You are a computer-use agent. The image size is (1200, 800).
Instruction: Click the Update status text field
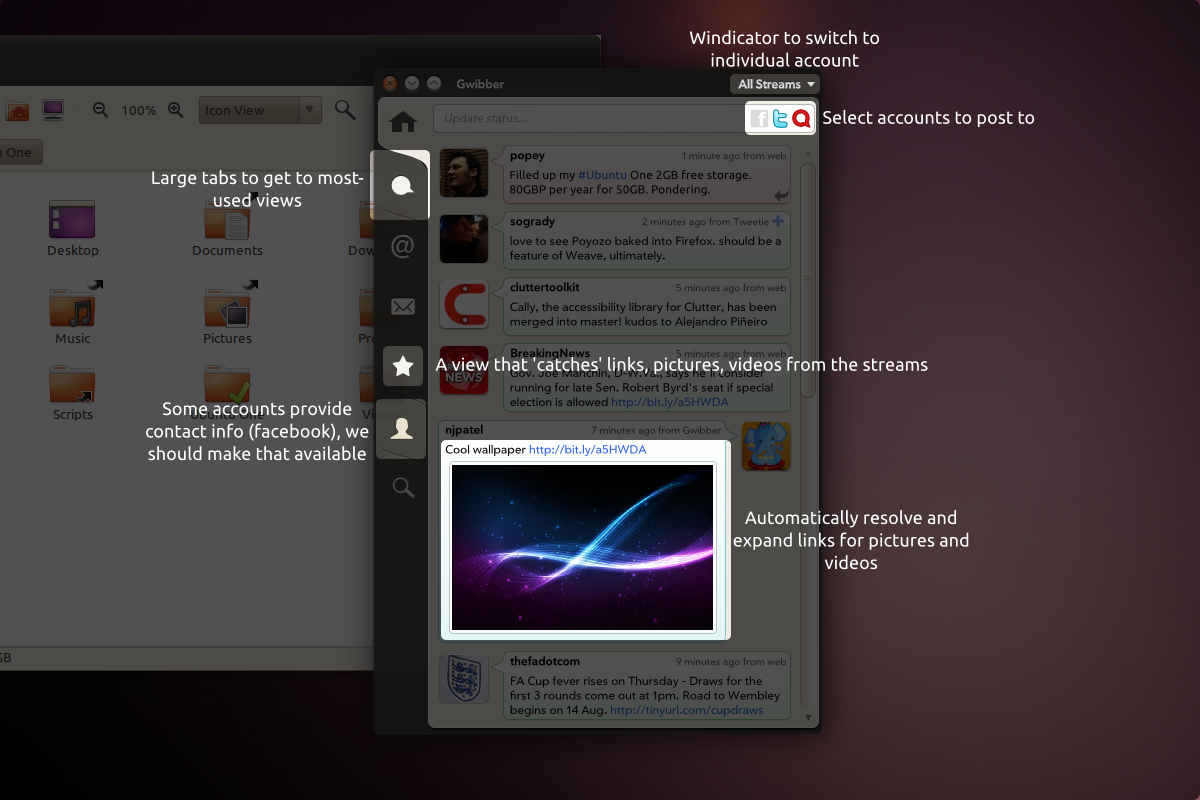coord(590,119)
